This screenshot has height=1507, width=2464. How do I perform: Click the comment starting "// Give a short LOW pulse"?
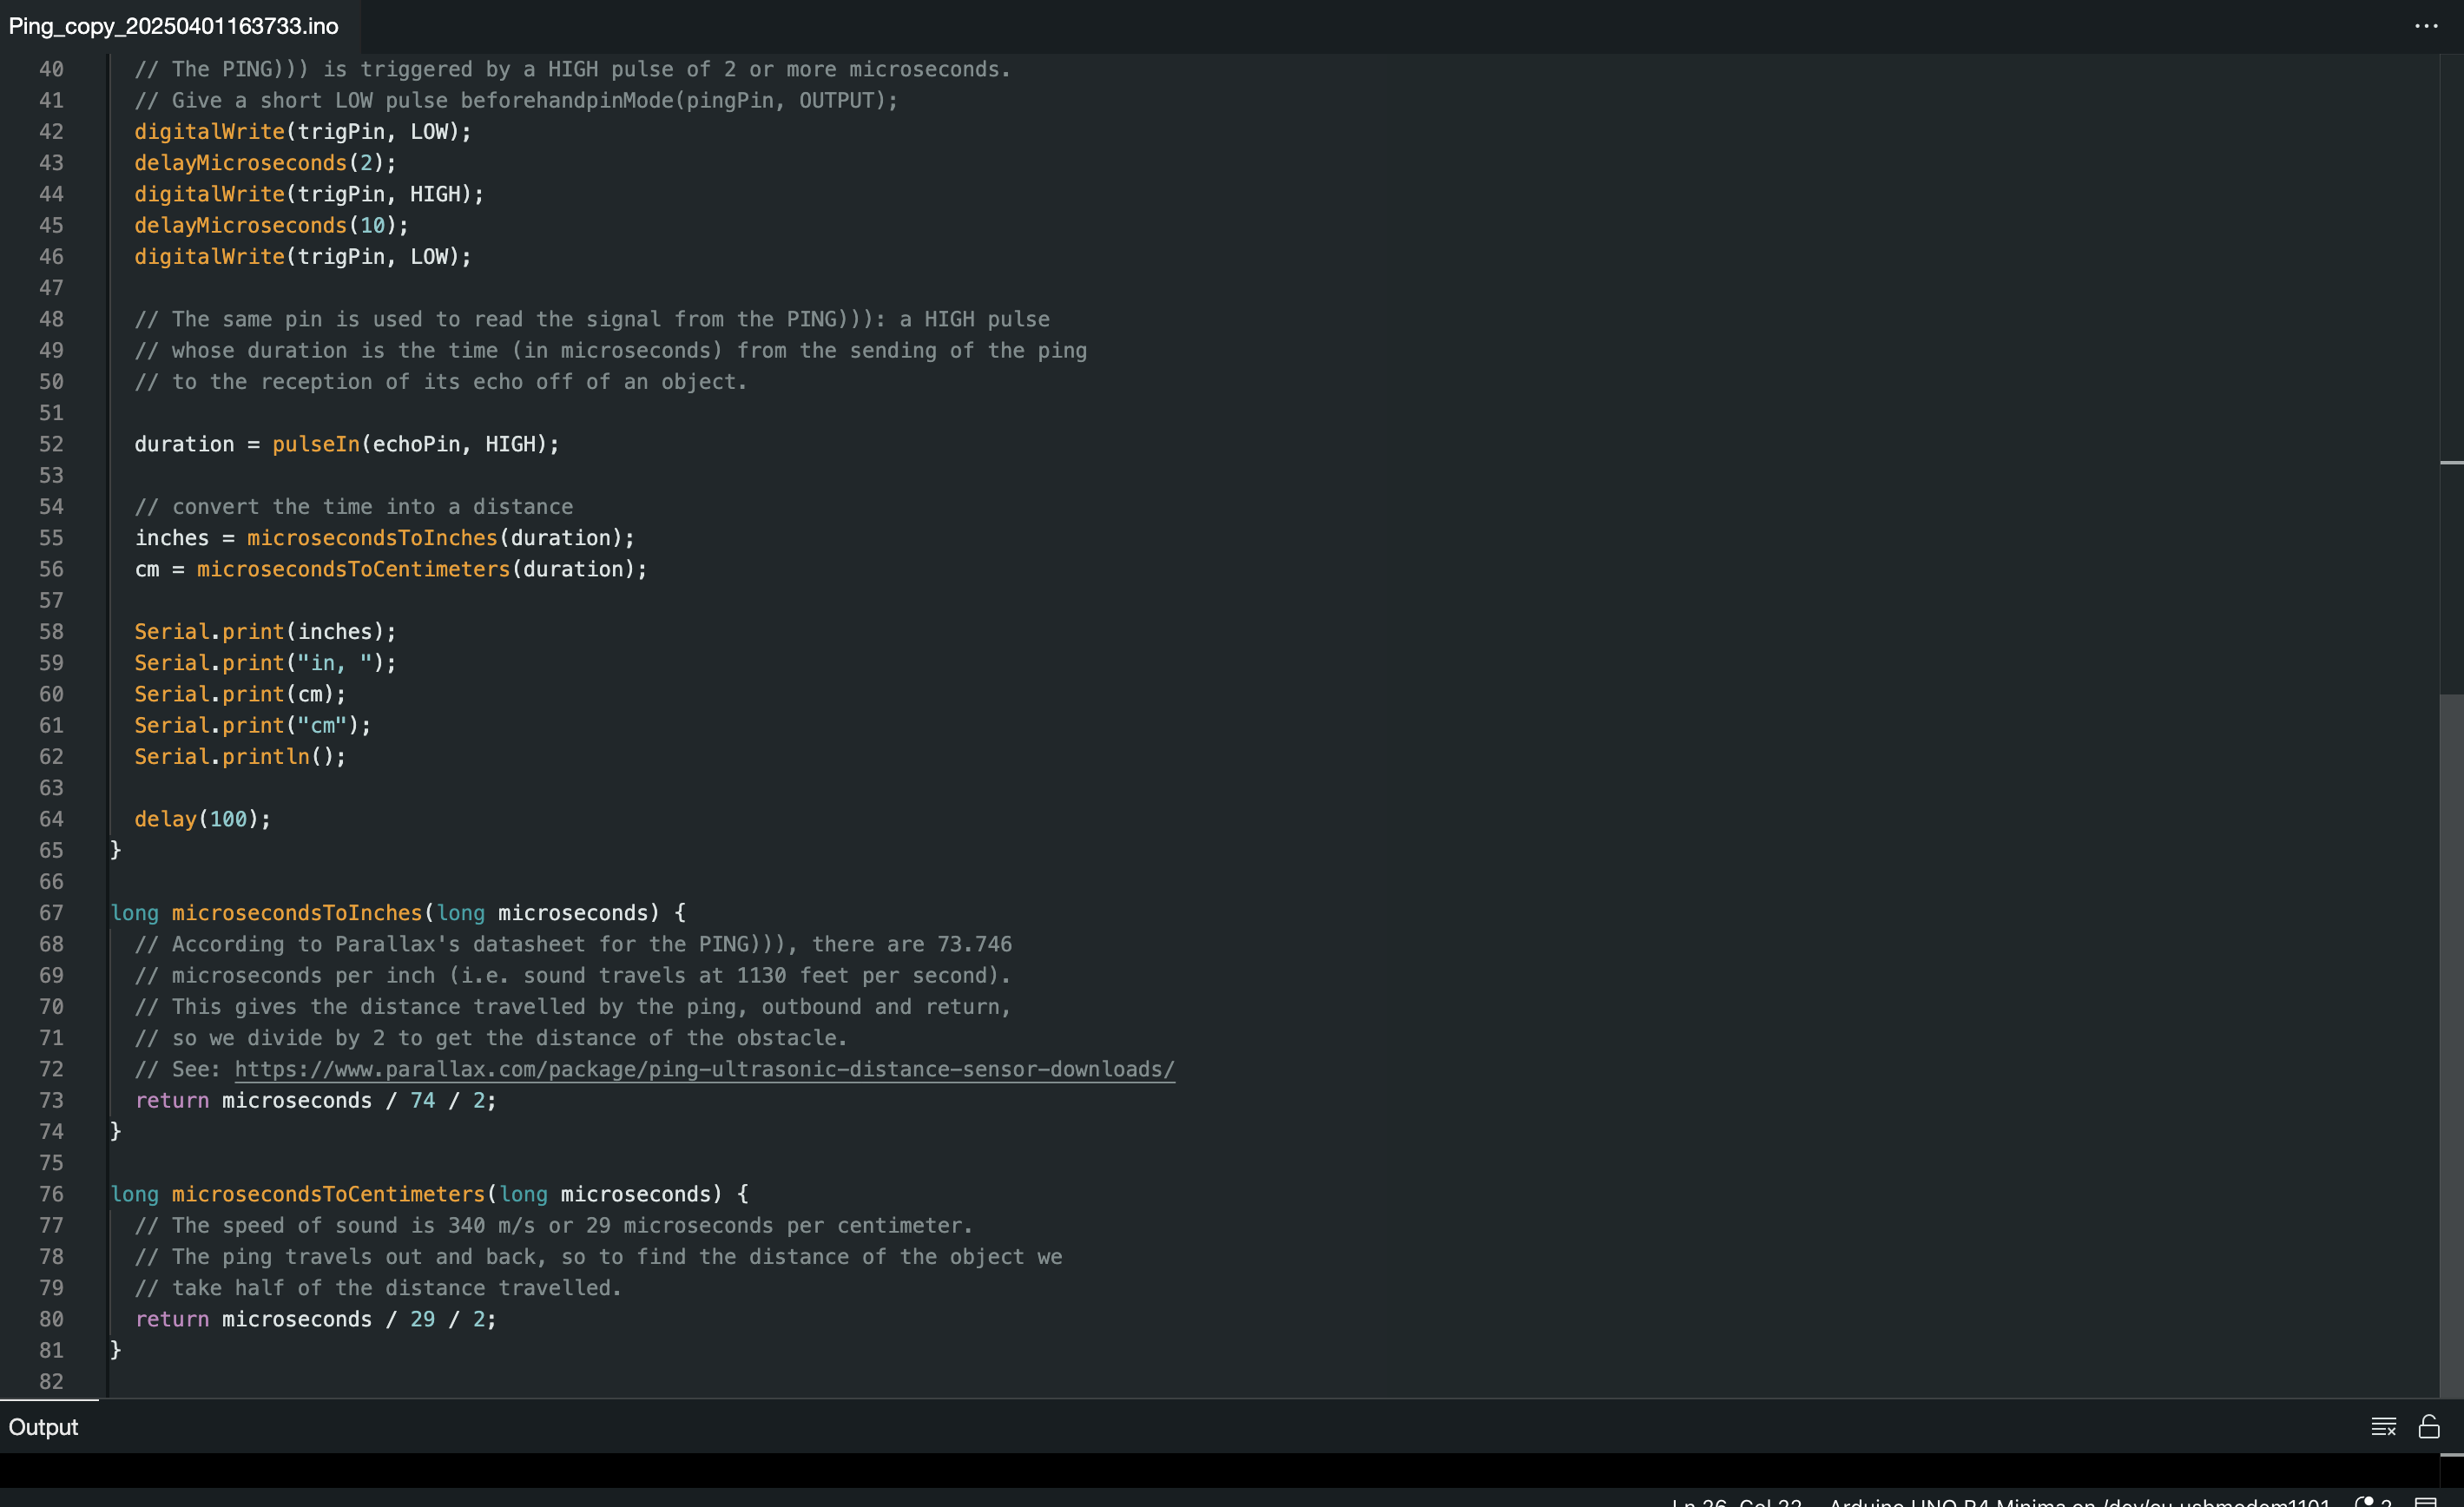tap(517, 100)
